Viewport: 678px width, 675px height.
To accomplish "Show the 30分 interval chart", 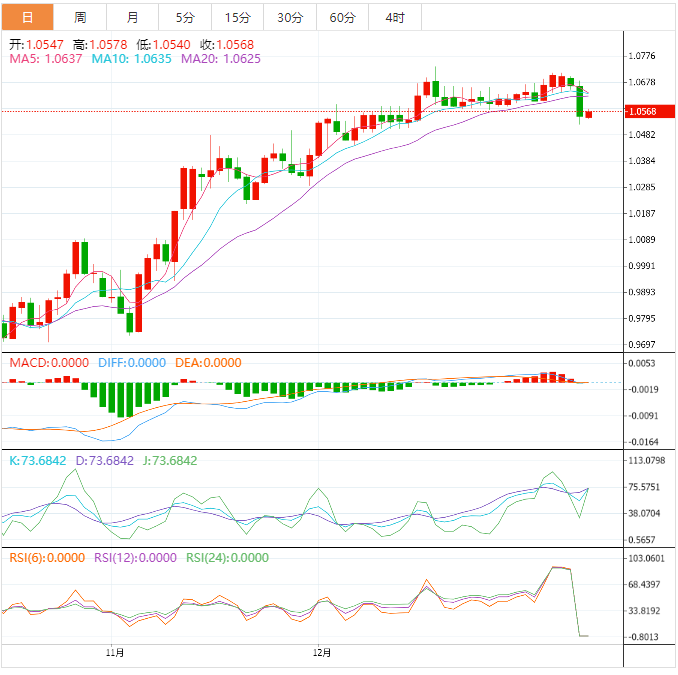I will click(290, 18).
